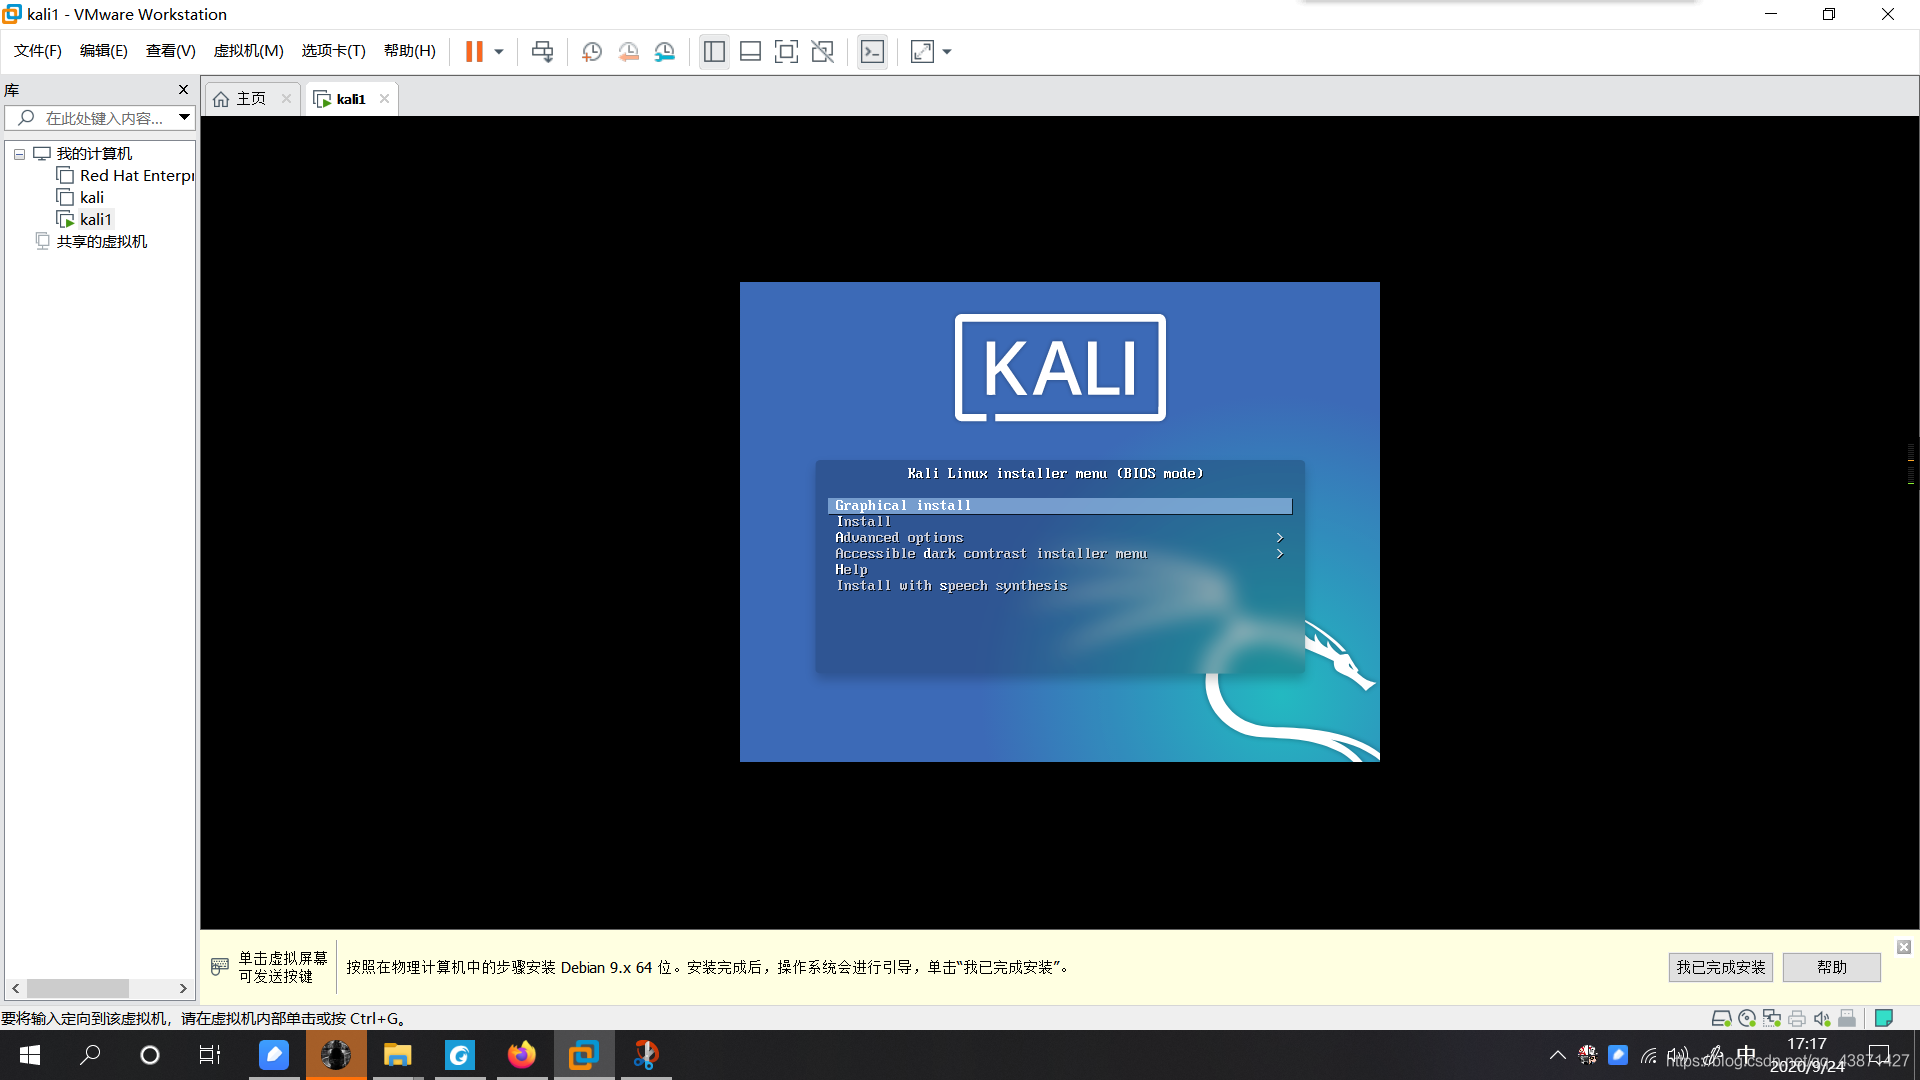The height and width of the screenshot is (1080, 1920).
Task: Open the console view
Action: click(x=872, y=52)
